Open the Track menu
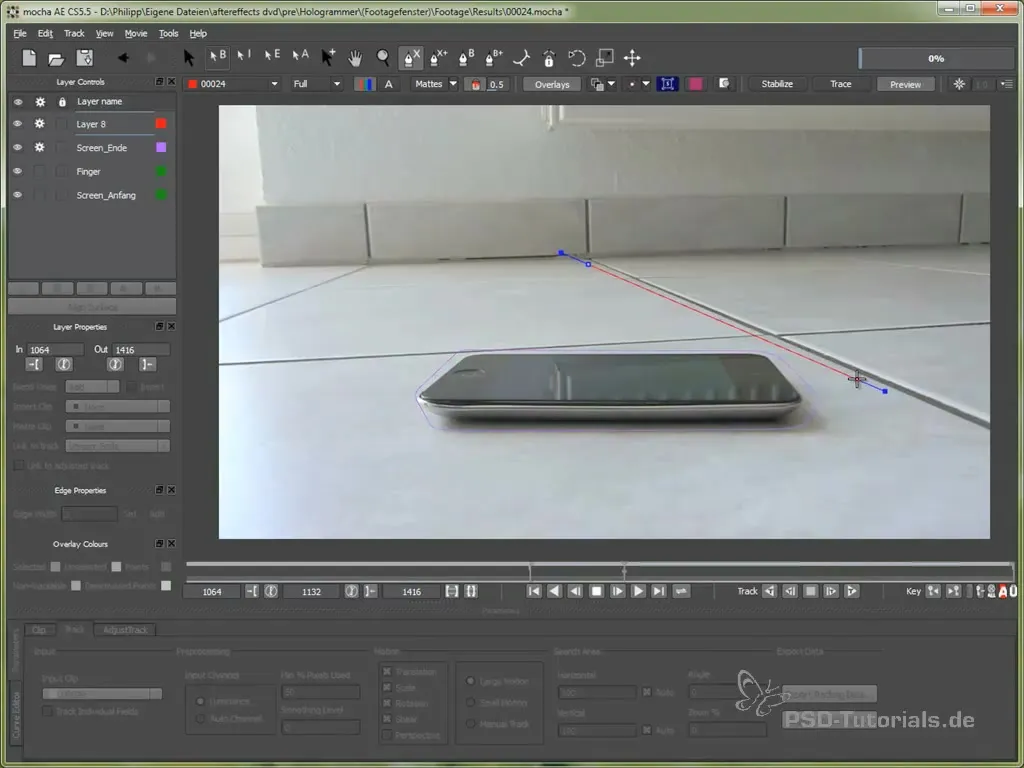The image size is (1024, 768). click(x=74, y=33)
